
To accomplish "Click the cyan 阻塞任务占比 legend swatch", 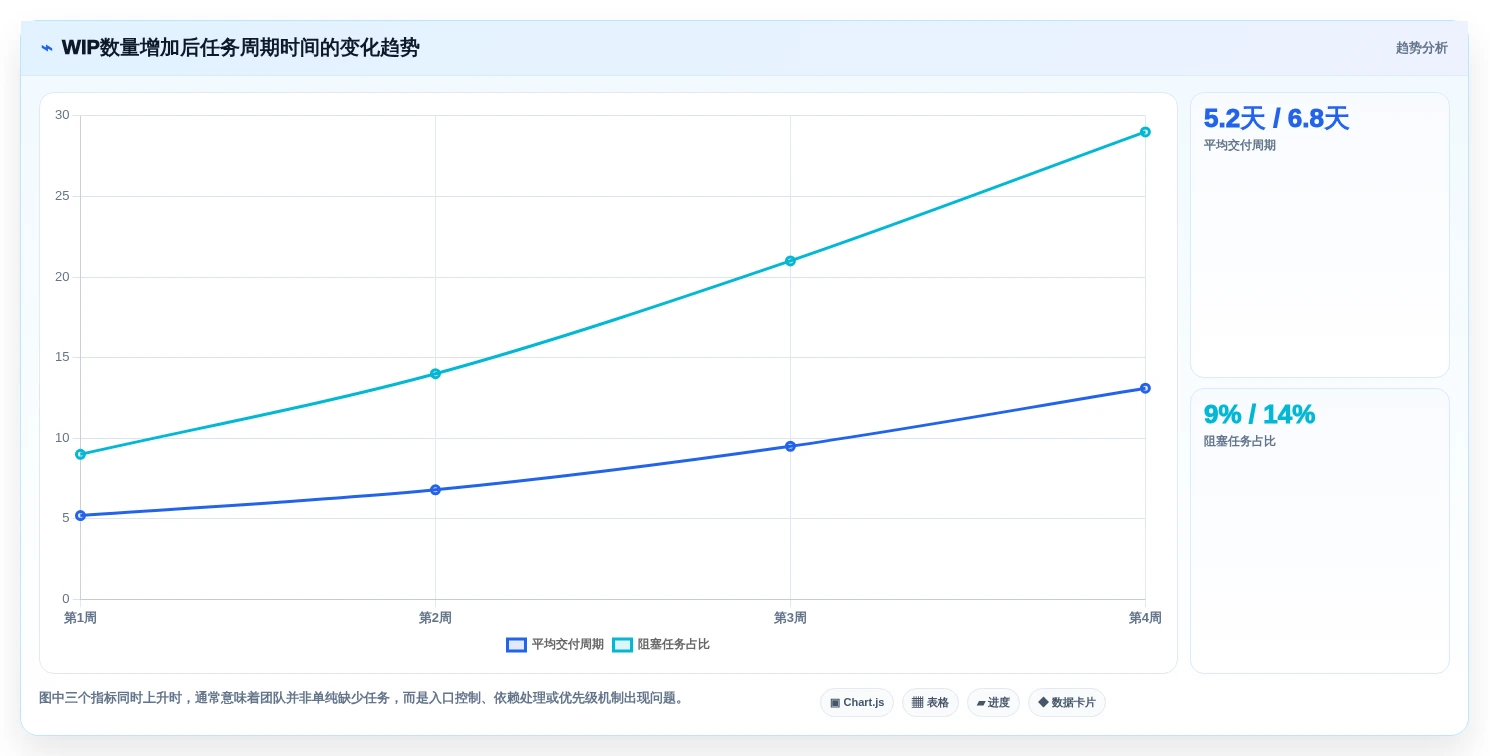I will tap(622, 645).
